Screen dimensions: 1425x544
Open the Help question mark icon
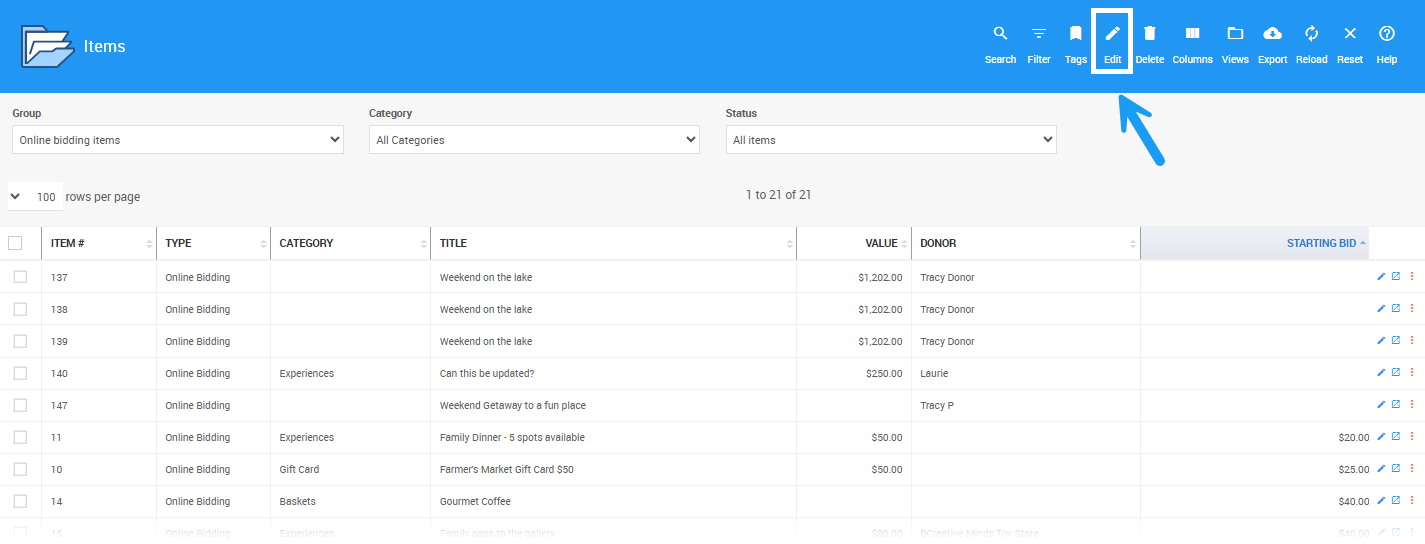1386,34
